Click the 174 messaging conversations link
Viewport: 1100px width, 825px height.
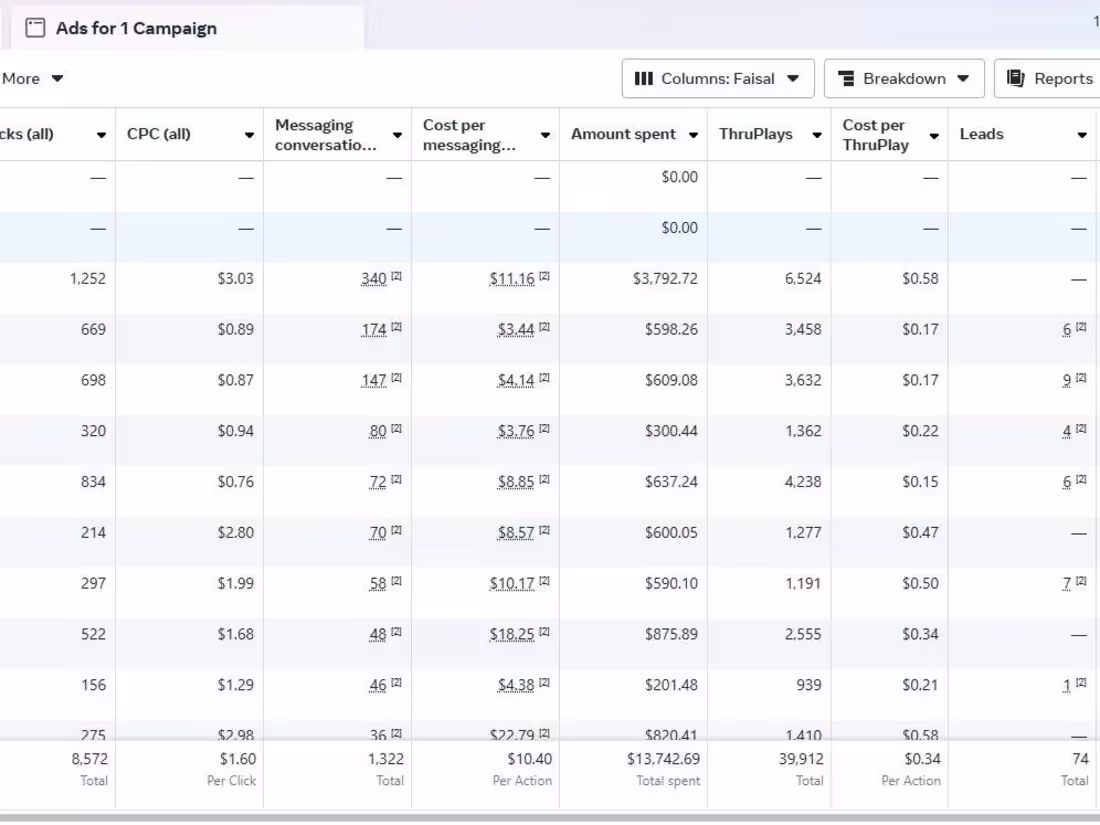(x=373, y=330)
